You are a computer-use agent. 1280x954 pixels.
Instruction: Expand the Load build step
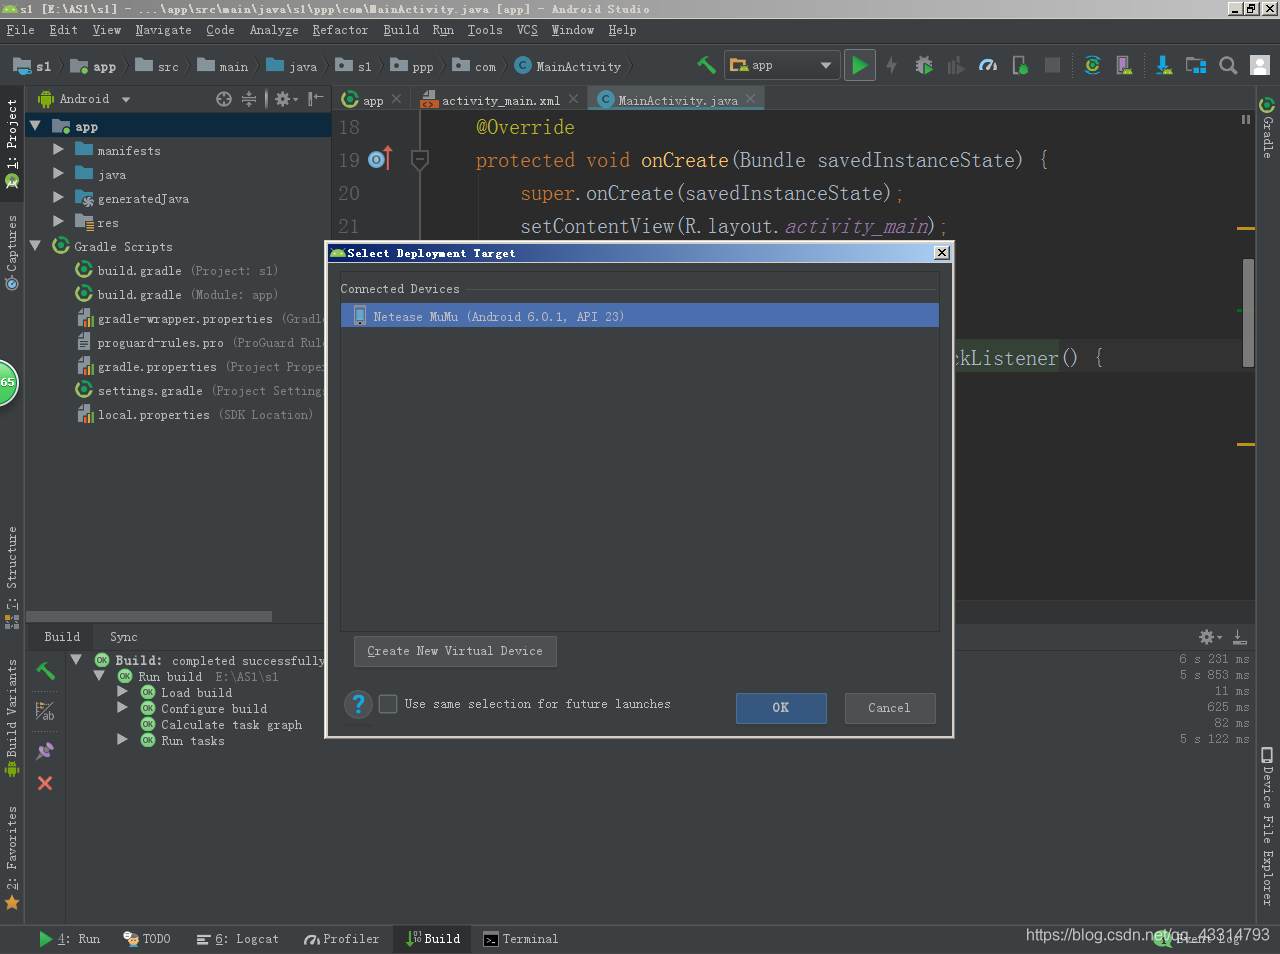122,692
